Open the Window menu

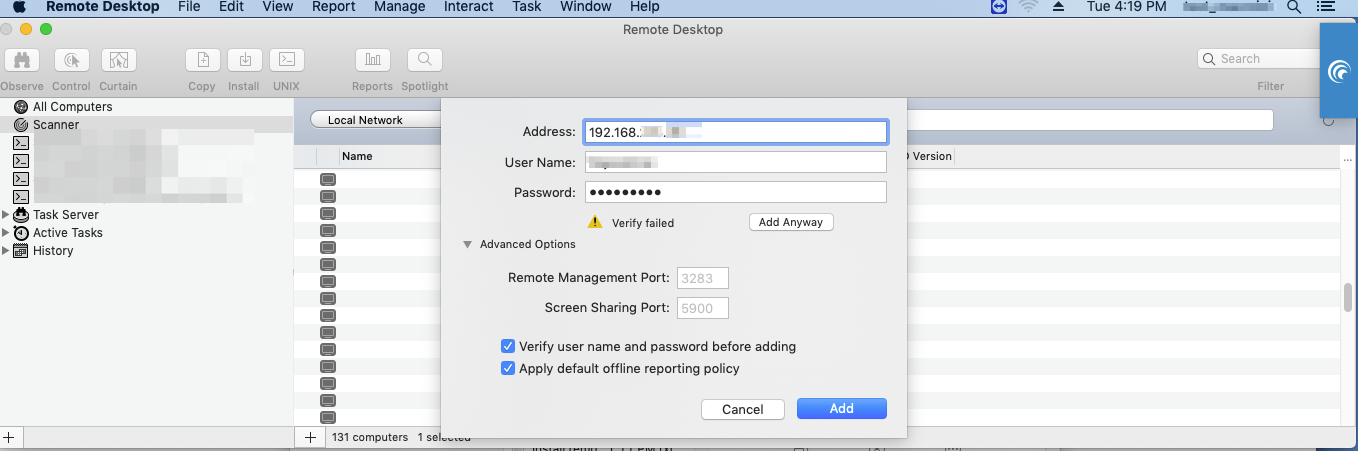pyautogui.click(x=585, y=7)
